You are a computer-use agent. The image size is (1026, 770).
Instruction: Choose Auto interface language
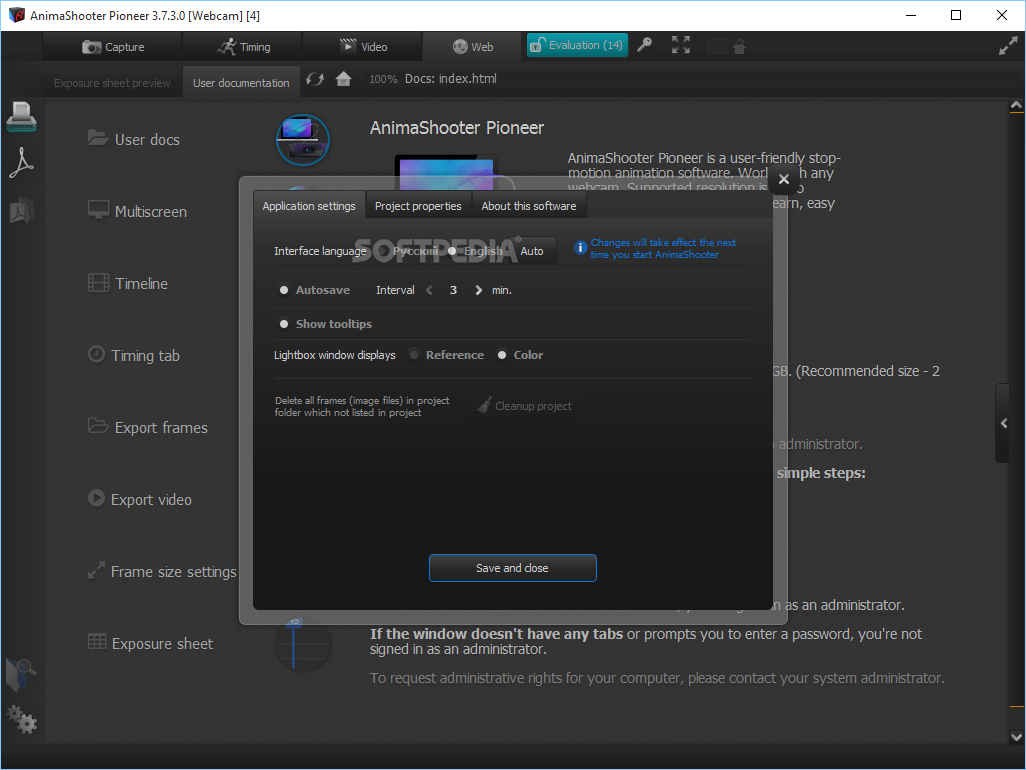click(x=531, y=251)
